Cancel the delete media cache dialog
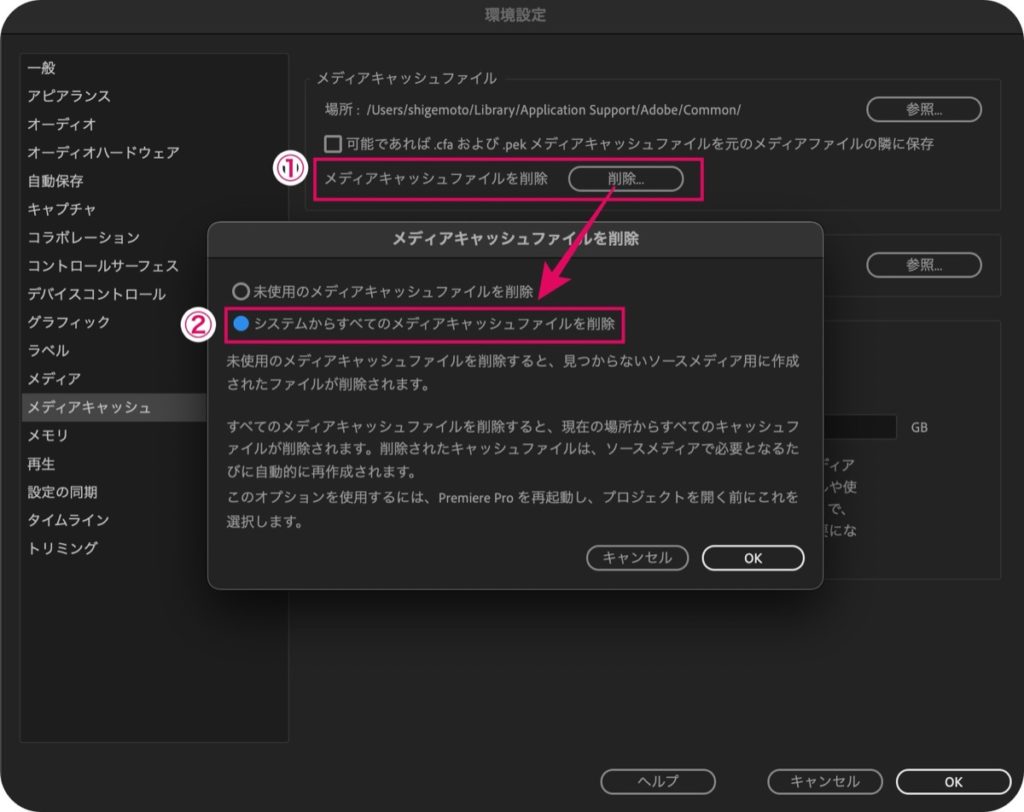The width and height of the screenshot is (1024, 812). point(637,558)
